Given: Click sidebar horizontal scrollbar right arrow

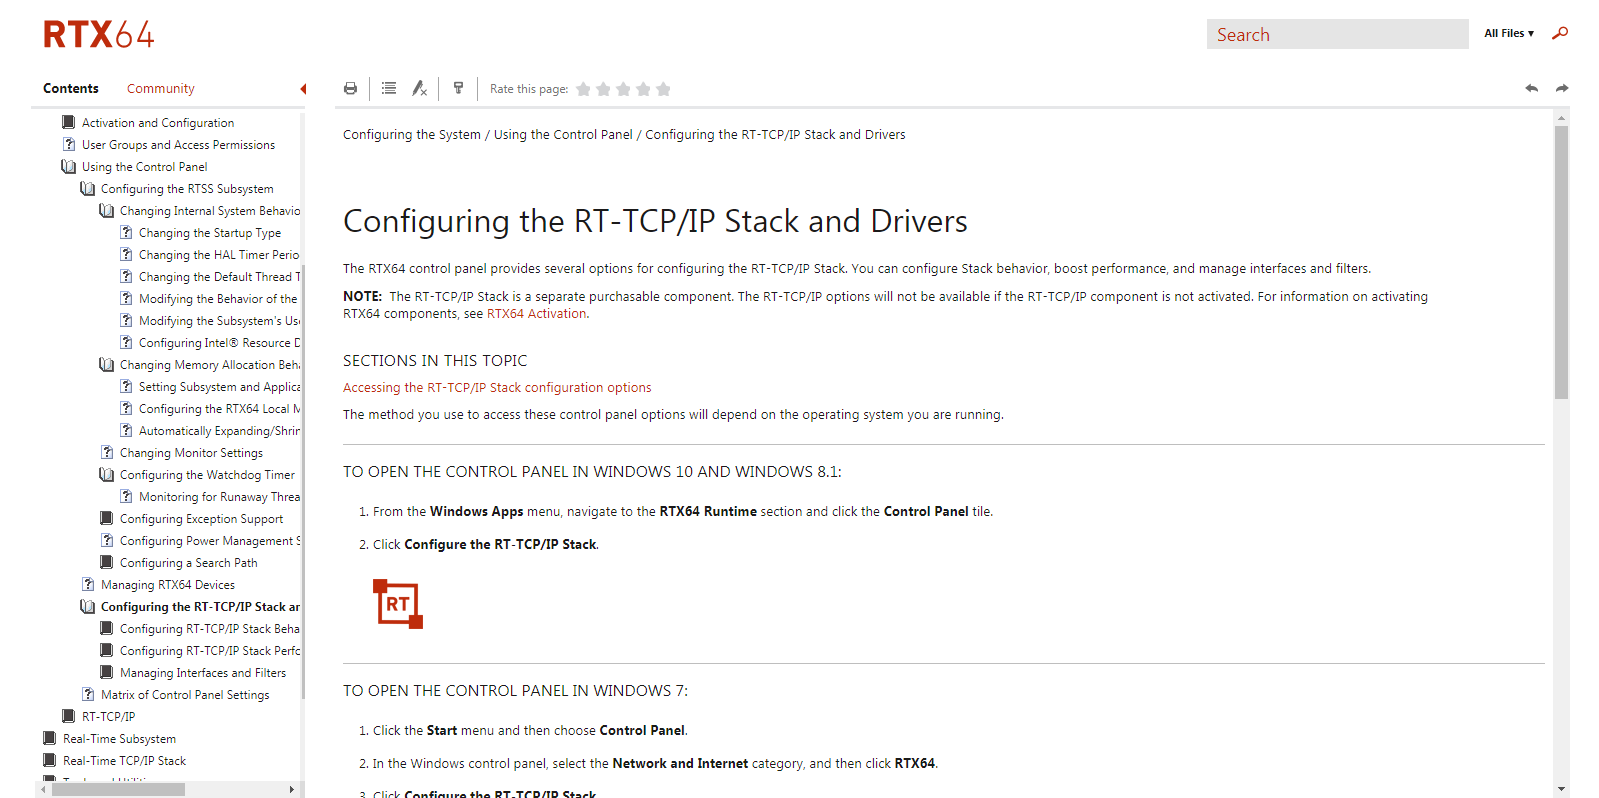Looking at the screenshot, I should (291, 789).
